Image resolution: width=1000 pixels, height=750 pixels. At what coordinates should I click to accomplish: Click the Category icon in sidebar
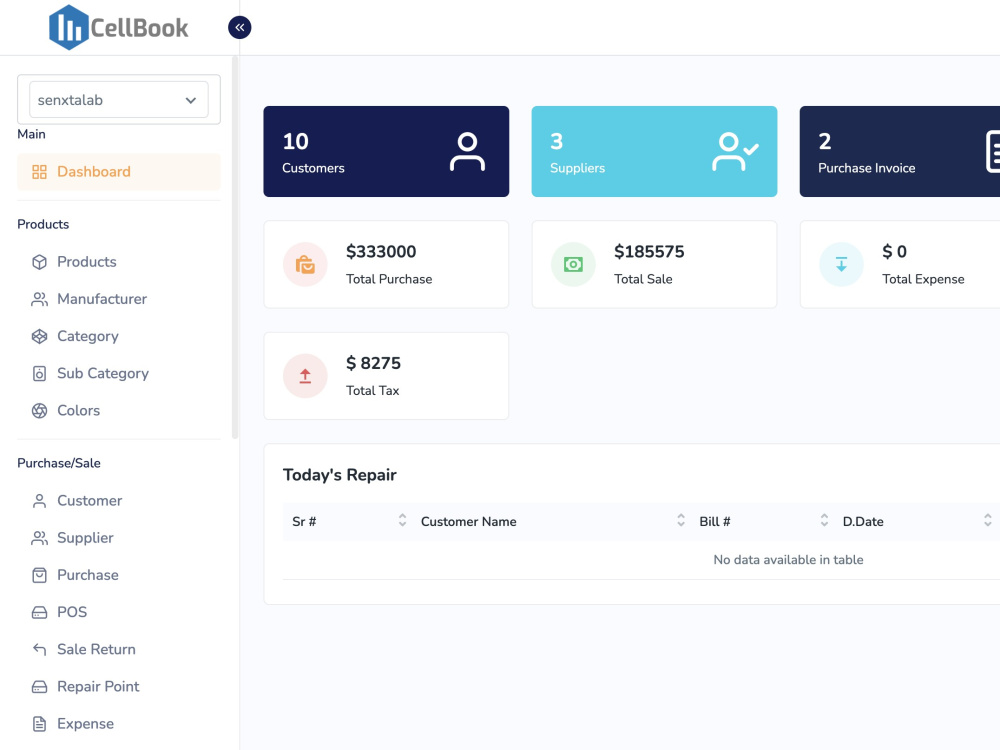[40, 336]
